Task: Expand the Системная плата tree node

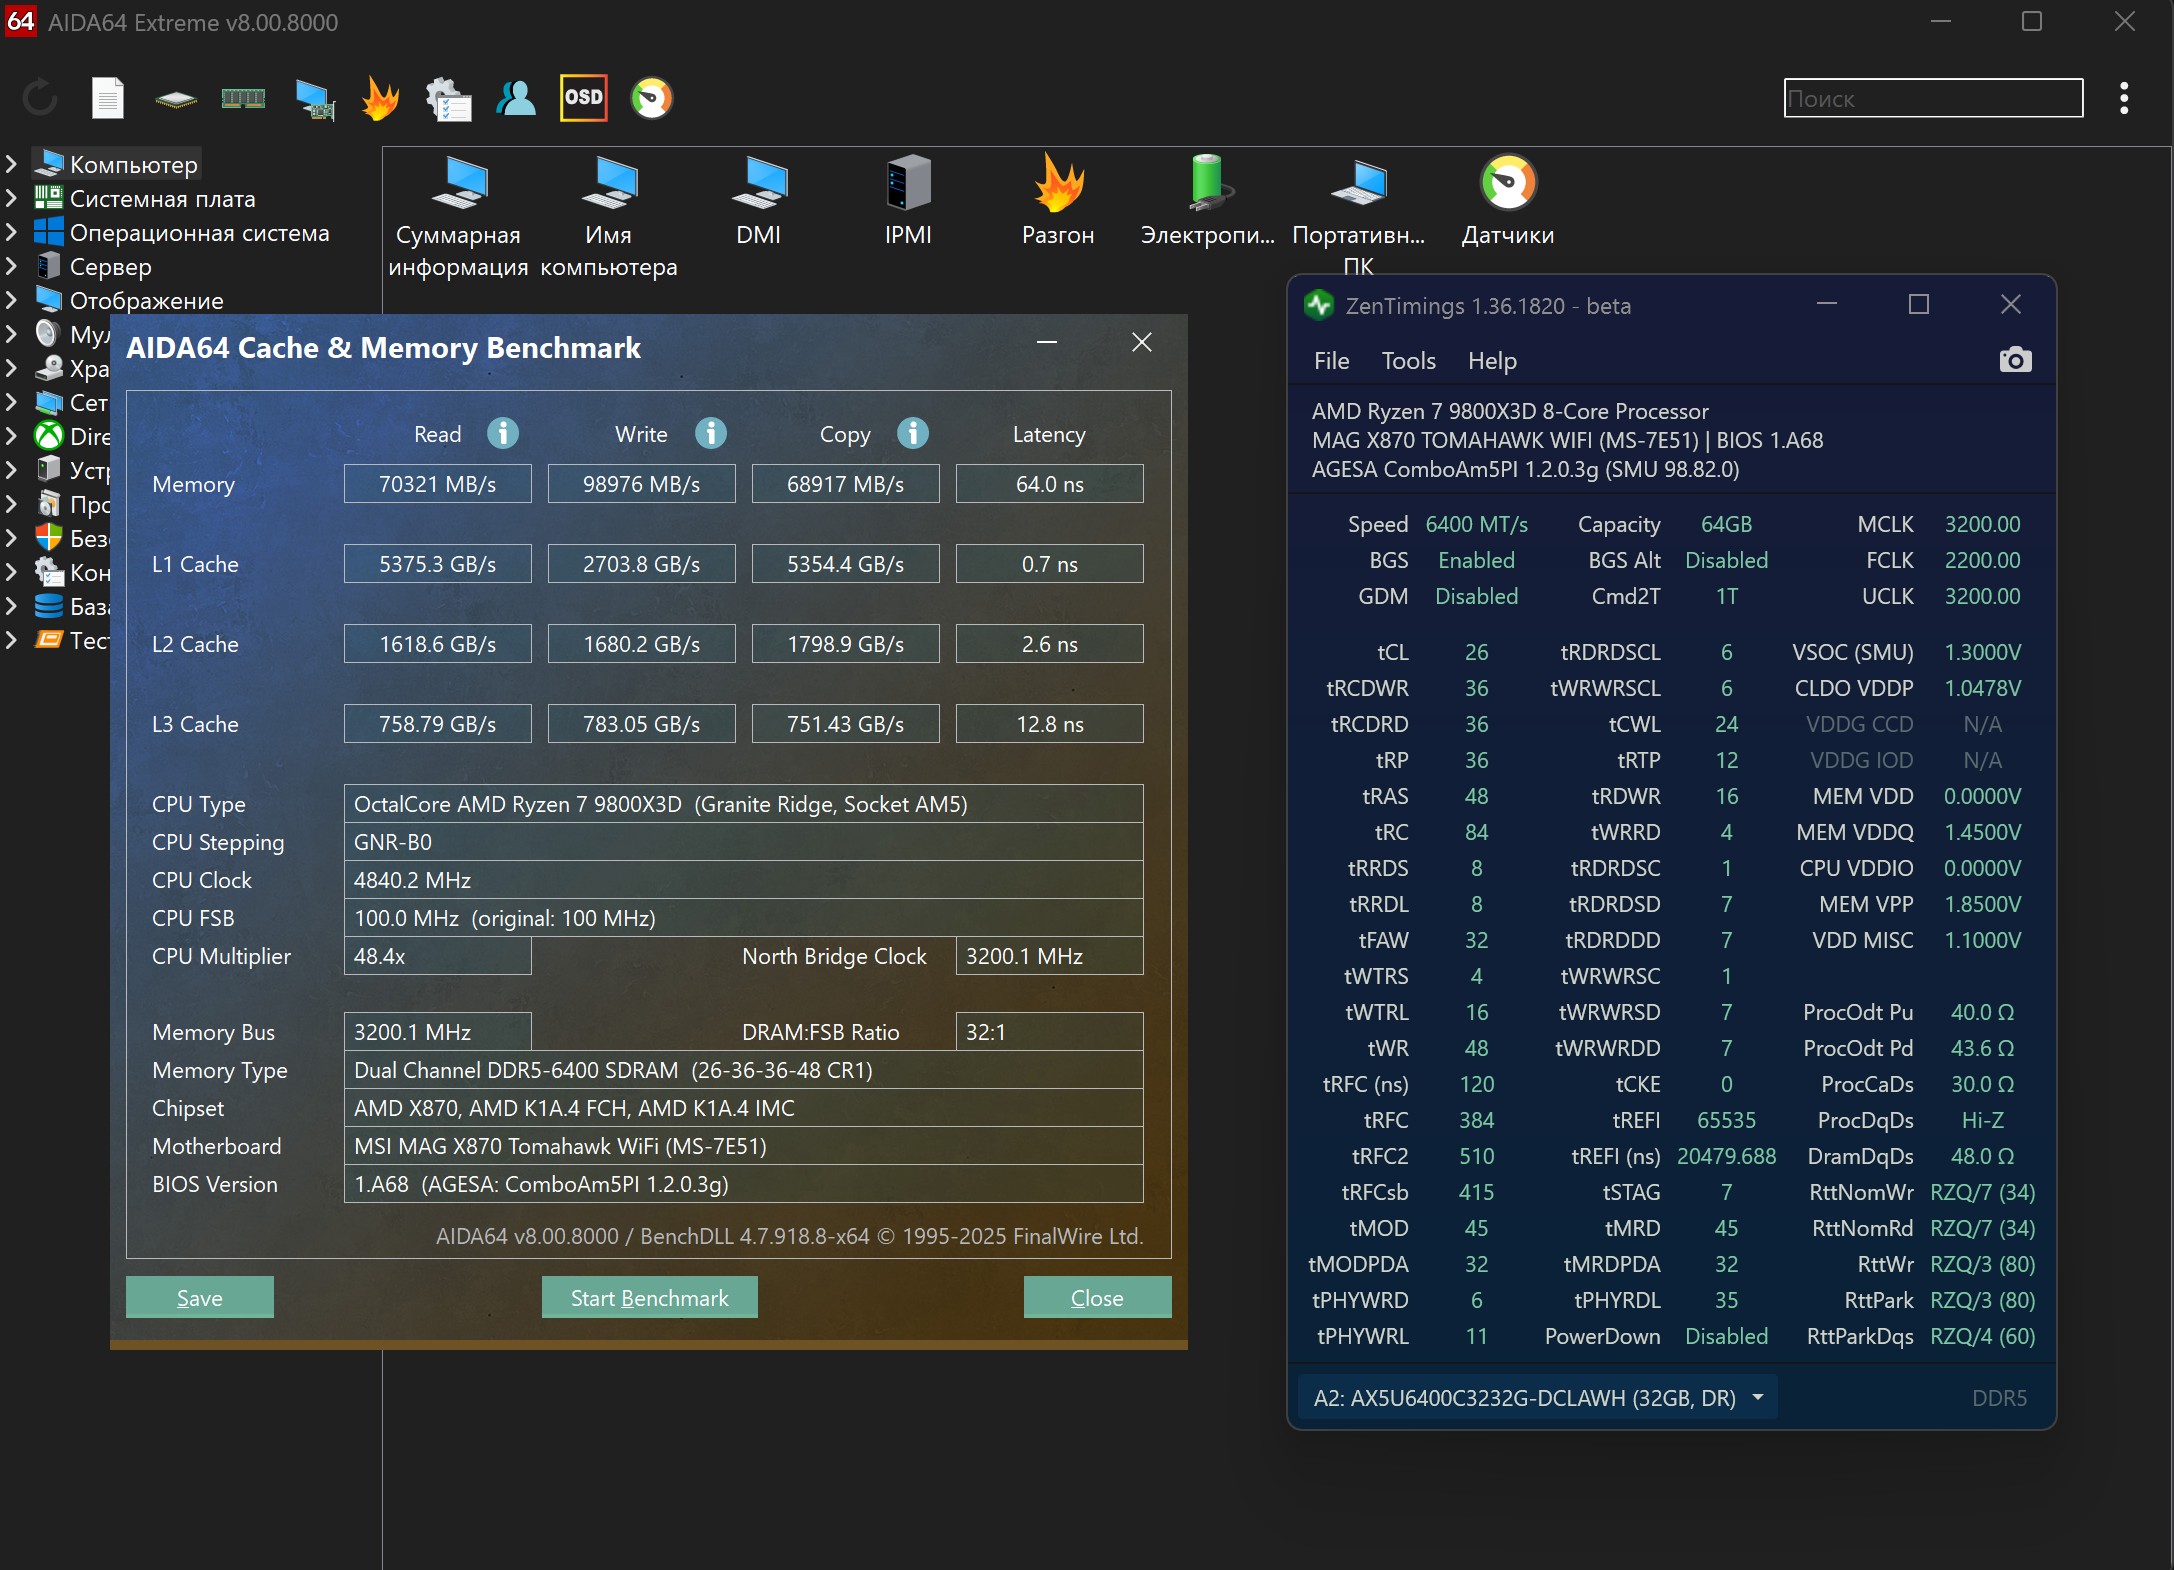Action: coord(12,198)
